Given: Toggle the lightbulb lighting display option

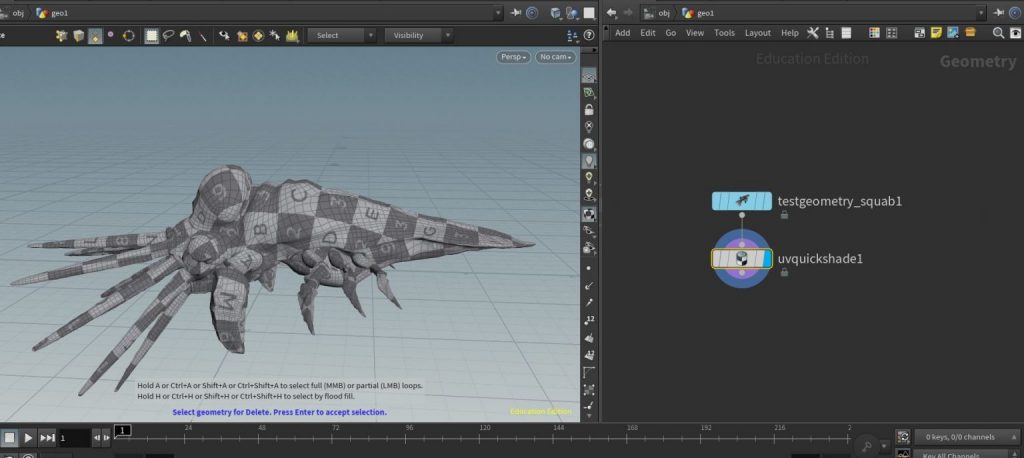Looking at the screenshot, I should 589,160.
